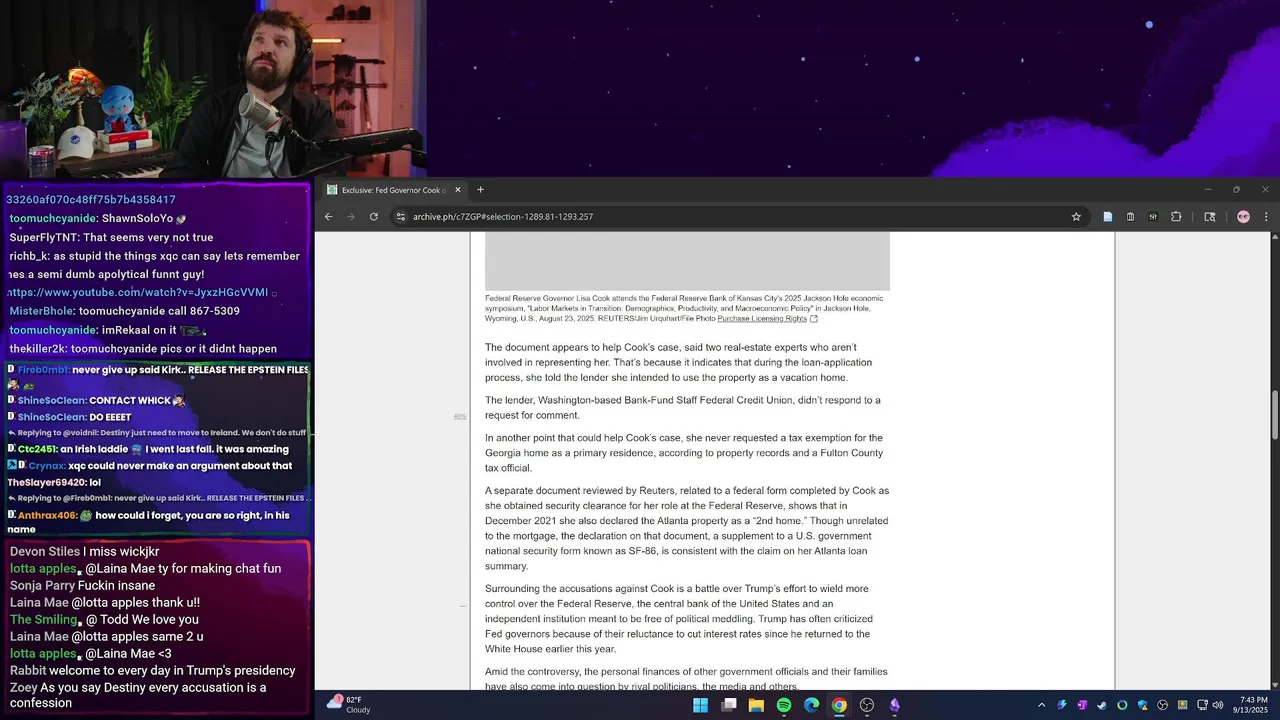Open the YouTube link in chat
This screenshot has width=1280, height=720.
tap(139, 292)
